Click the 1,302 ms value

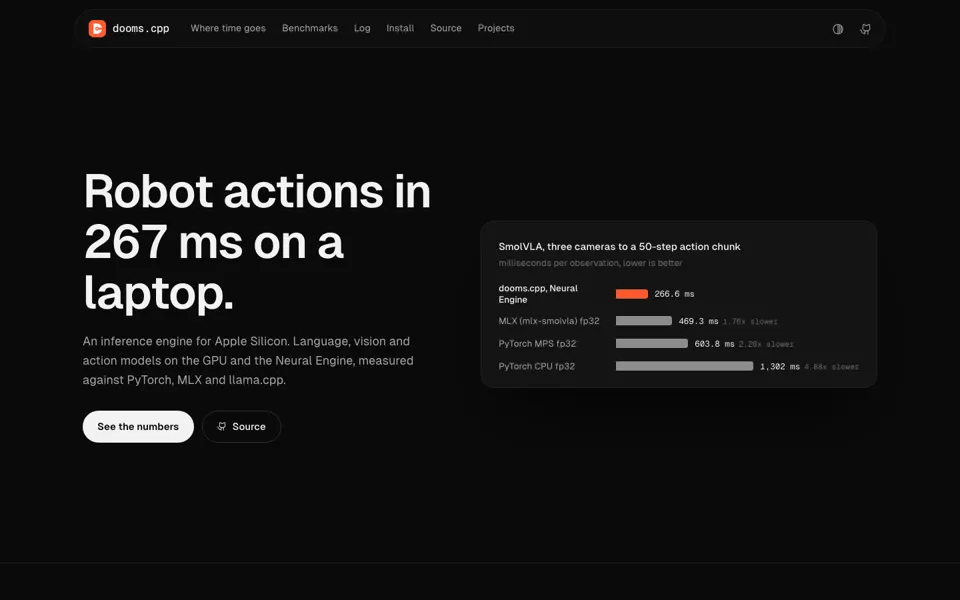(779, 366)
